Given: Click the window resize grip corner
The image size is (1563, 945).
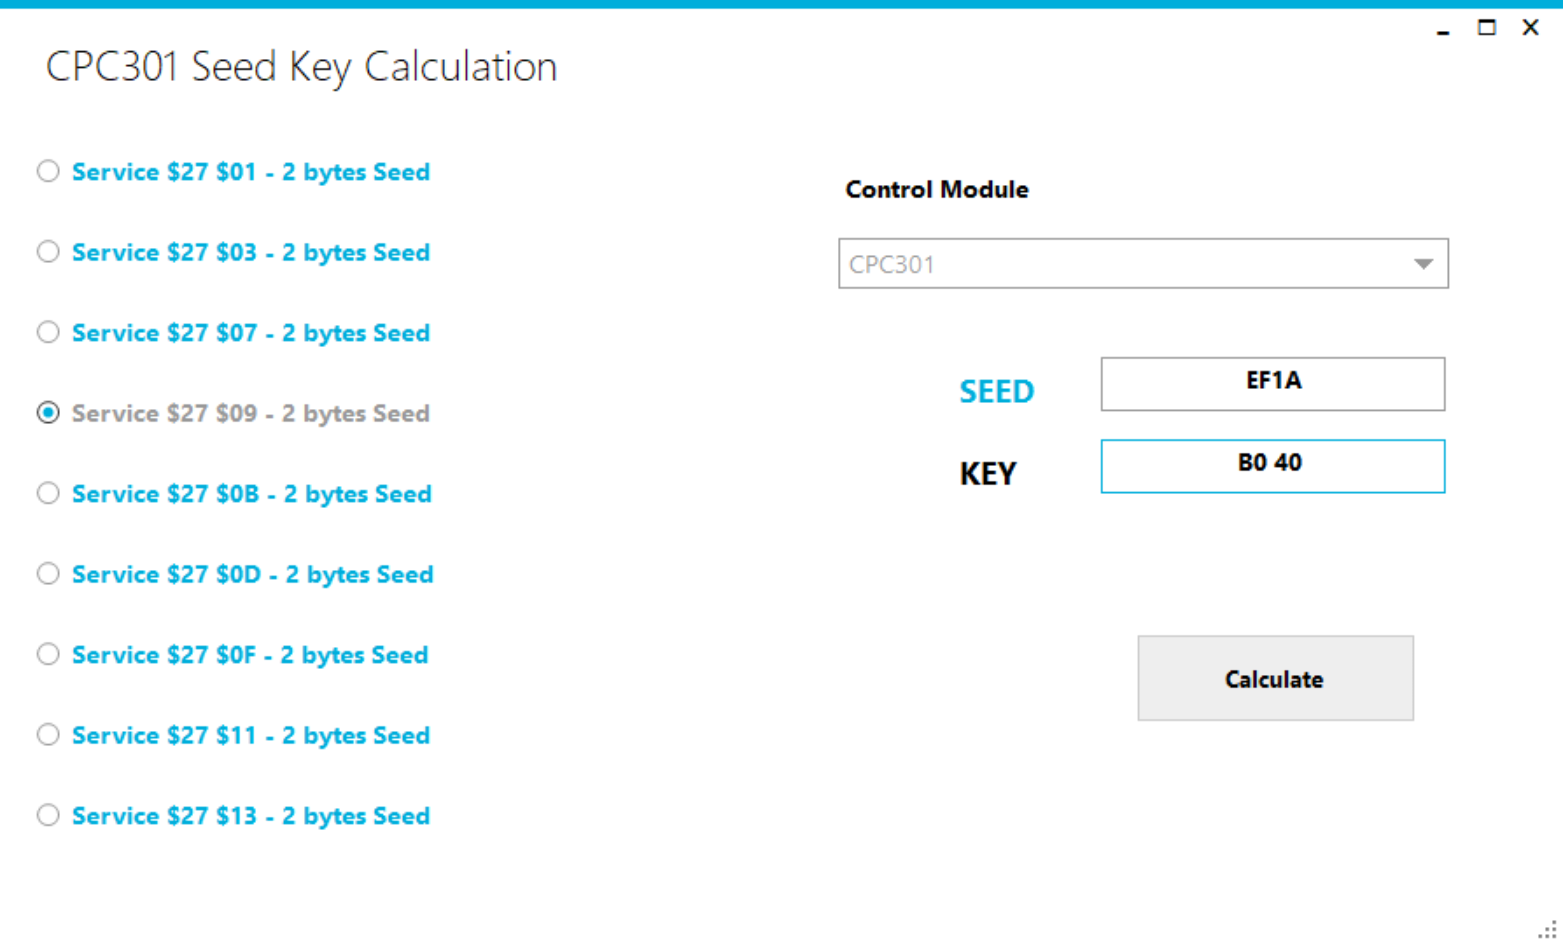Looking at the screenshot, I should (x=1548, y=931).
